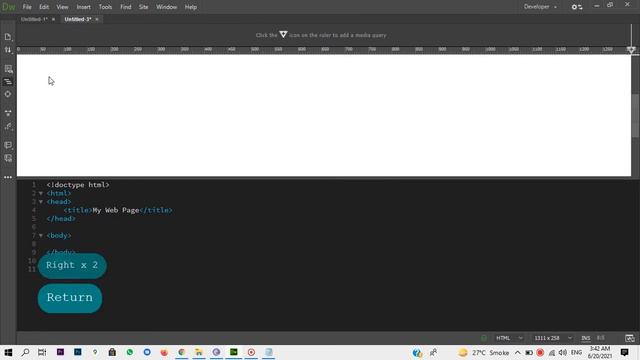Open the notification center icon
The image size is (640, 360).
point(624,352)
